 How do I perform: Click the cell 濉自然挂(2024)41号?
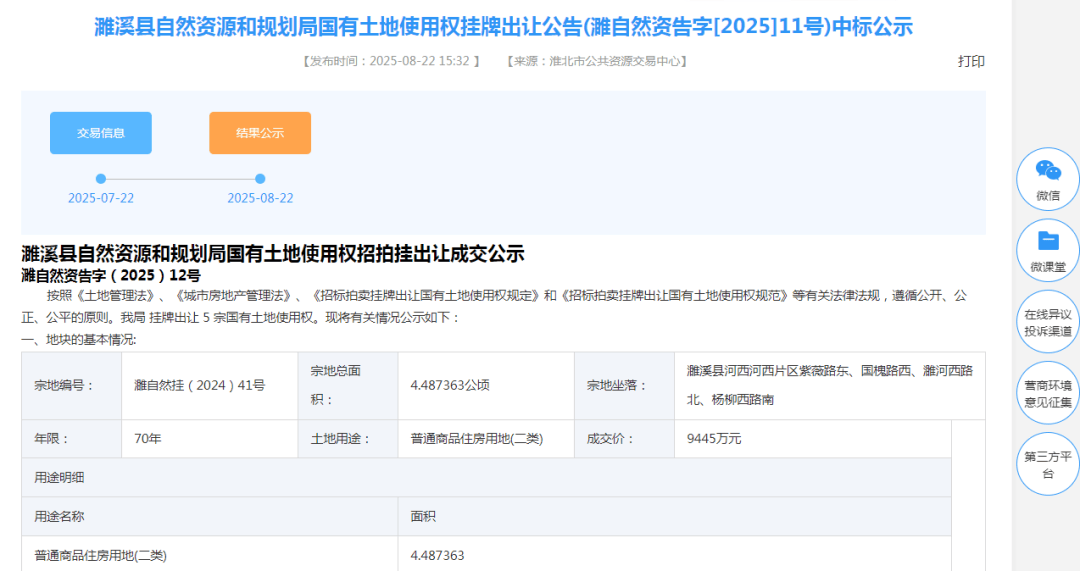coord(209,386)
